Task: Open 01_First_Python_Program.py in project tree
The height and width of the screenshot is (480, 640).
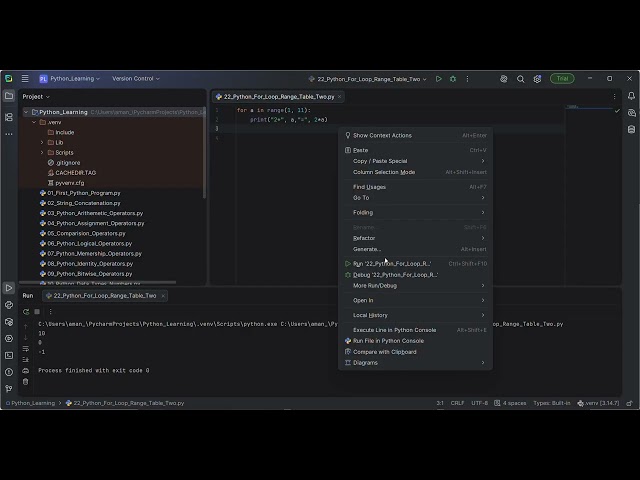Action: pyautogui.click(x=84, y=193)
